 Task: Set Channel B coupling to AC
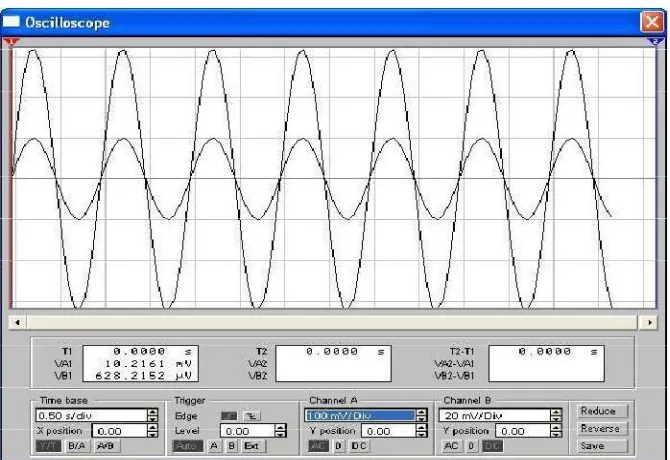452,446
